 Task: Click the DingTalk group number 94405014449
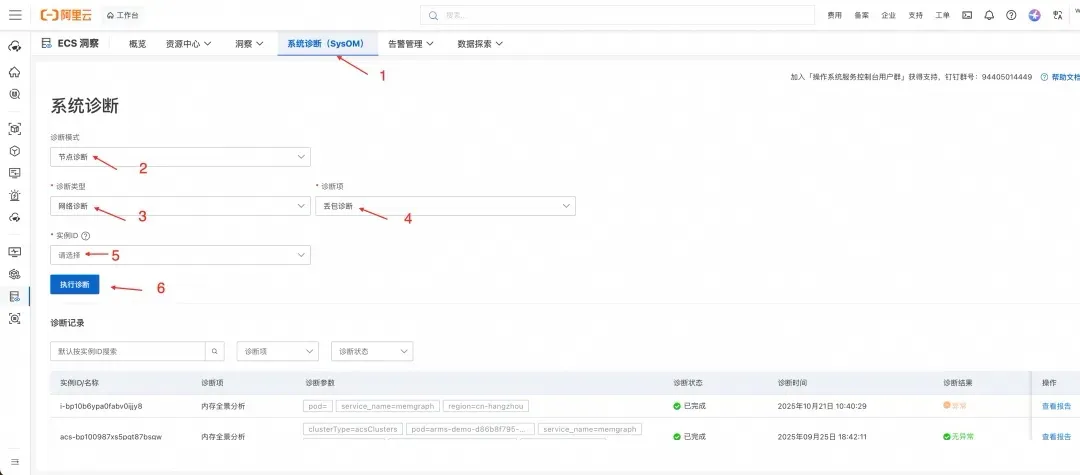coord(1007,77)
